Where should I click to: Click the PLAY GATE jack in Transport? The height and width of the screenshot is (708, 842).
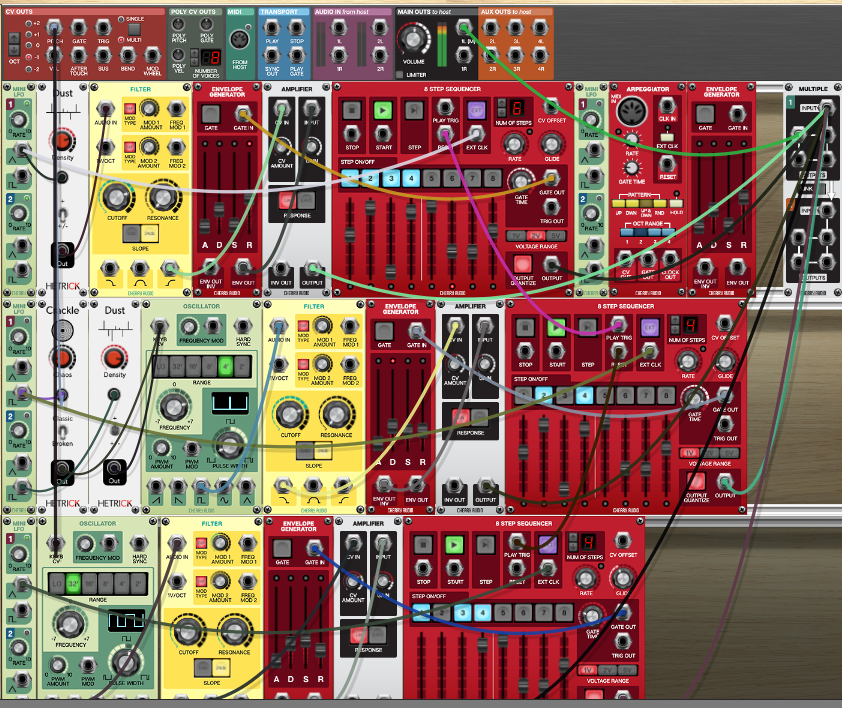[x=296, y=55]
